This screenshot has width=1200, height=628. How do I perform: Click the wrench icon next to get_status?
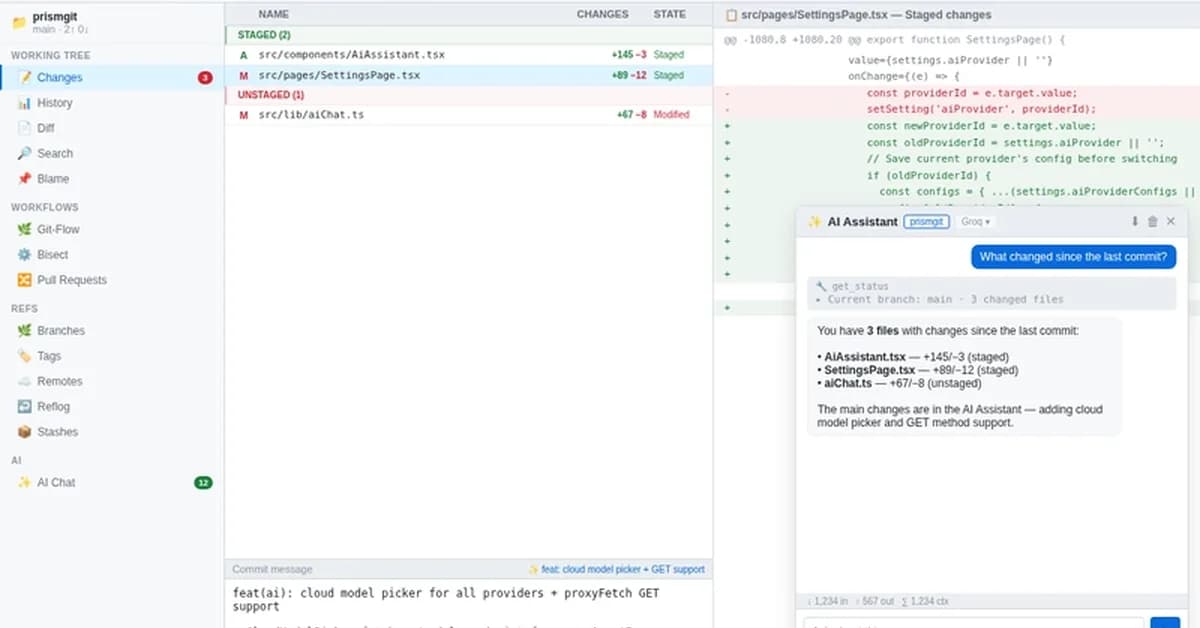pyautogui.click(x=822, y=286)
